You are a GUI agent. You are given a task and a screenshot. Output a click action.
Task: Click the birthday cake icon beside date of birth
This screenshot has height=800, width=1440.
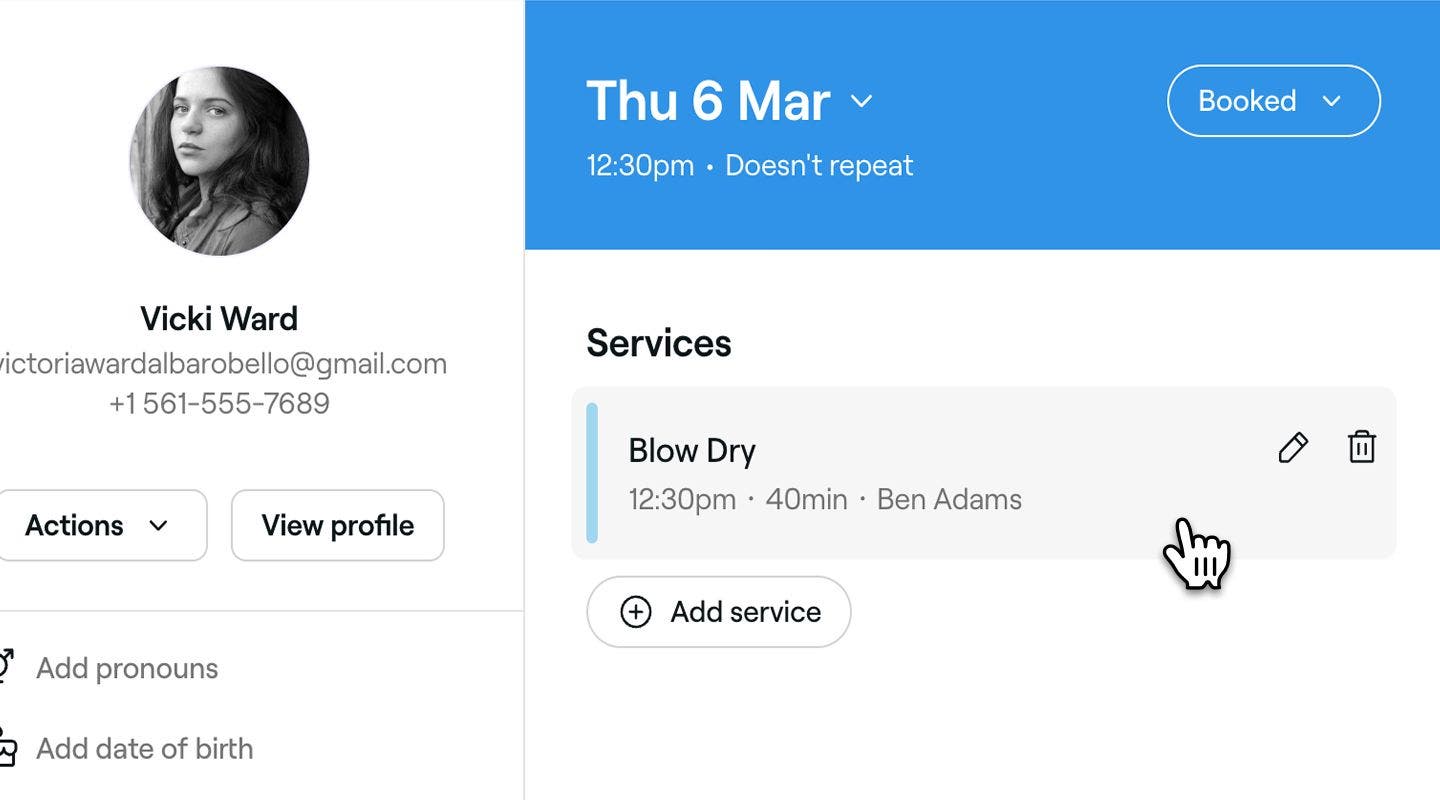[7, 748]
